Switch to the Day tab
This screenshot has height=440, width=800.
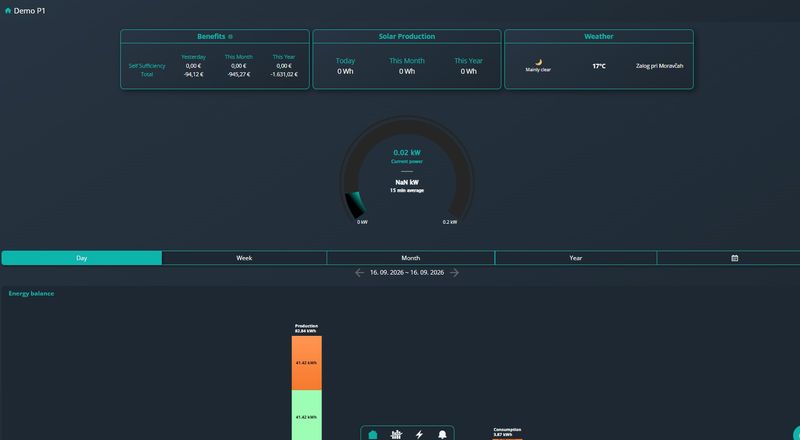(x=82, y=258)
